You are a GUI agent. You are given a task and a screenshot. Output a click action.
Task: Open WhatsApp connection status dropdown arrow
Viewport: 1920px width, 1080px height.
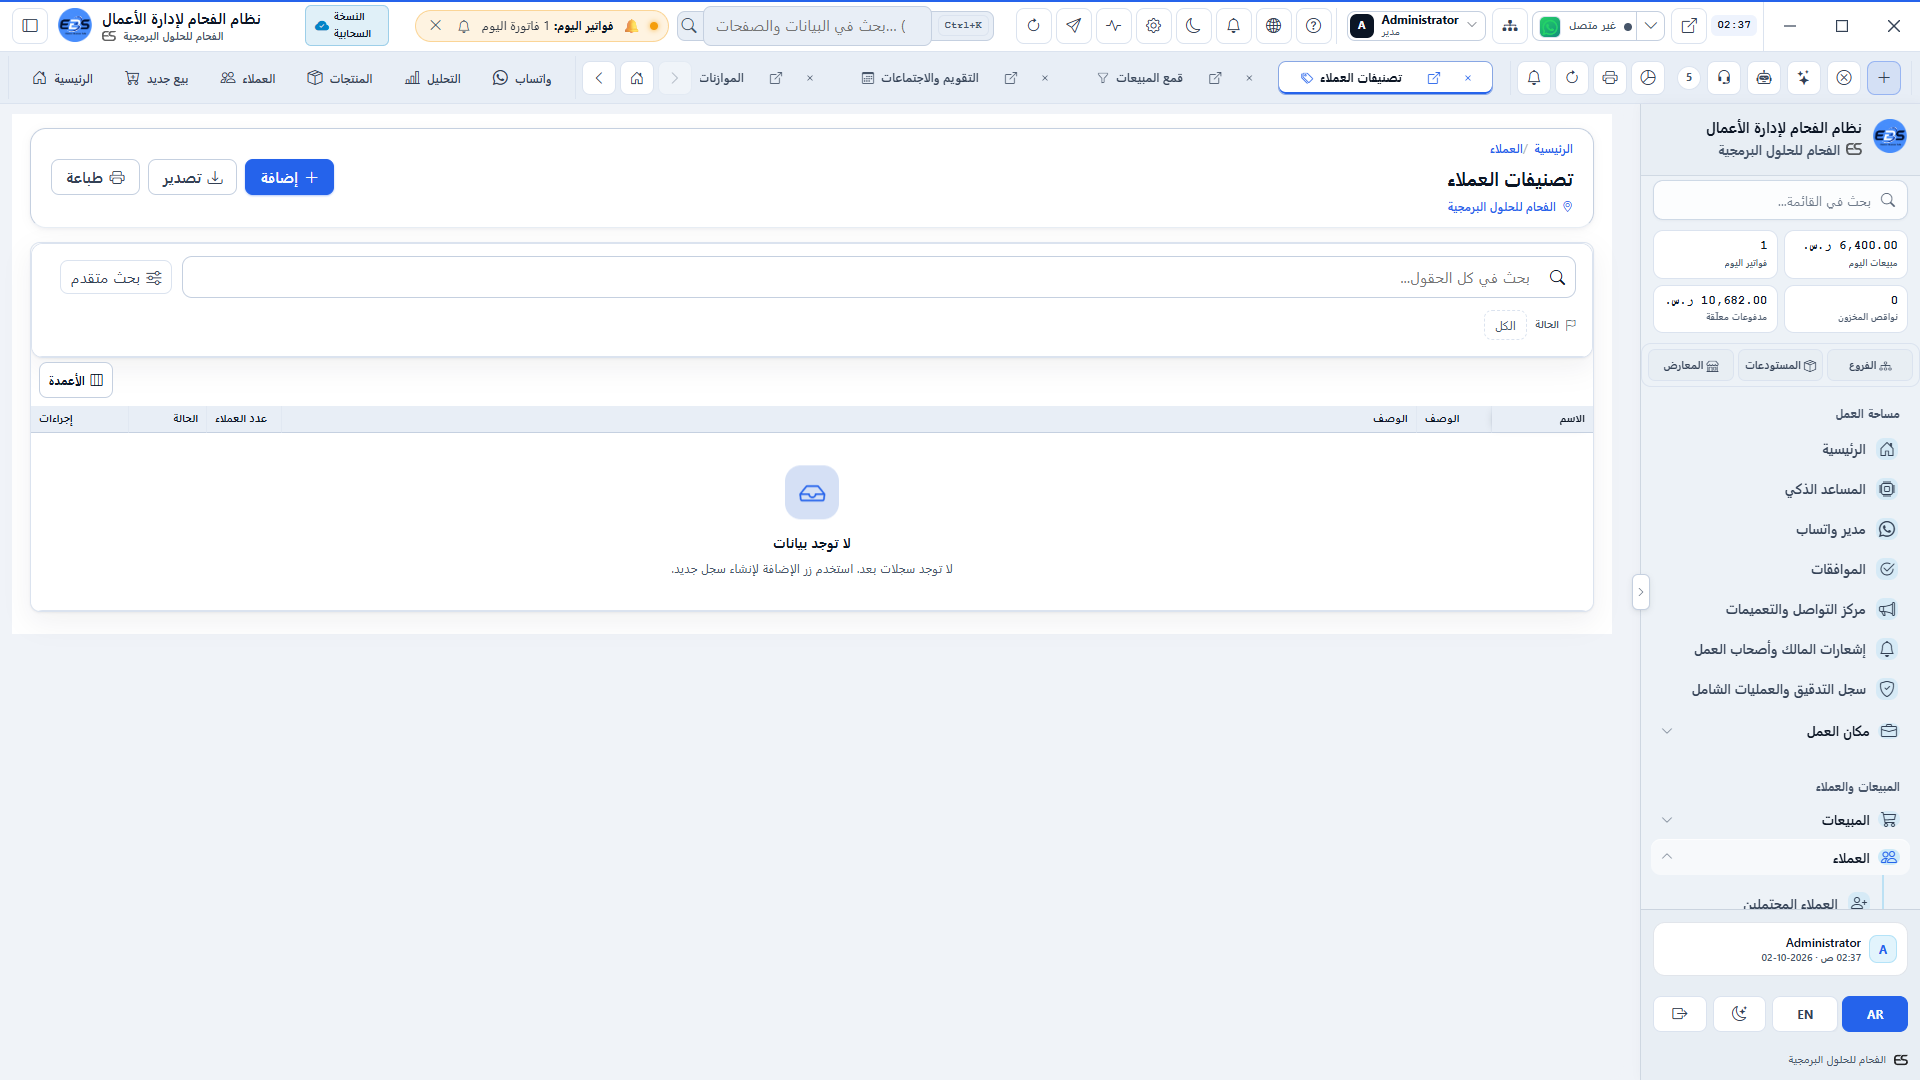pyautogui.click(x=1651, y=26)
